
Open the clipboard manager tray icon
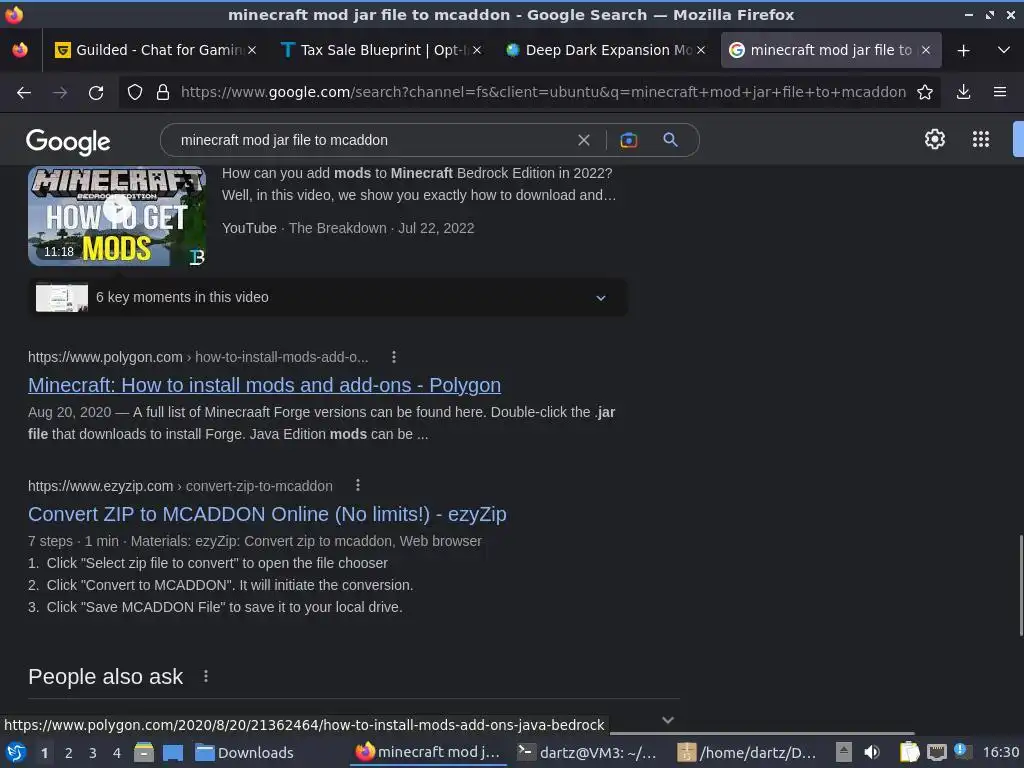[x=909, y=752]
